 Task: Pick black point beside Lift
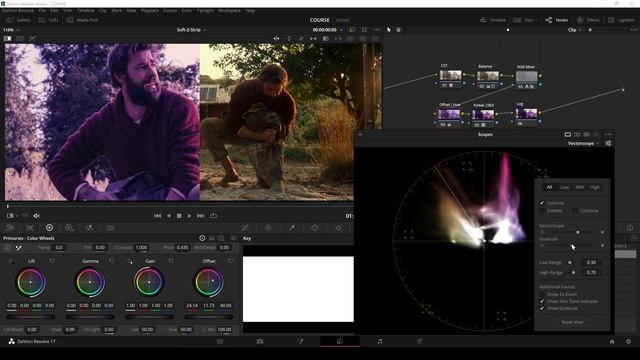pos(11,261)
